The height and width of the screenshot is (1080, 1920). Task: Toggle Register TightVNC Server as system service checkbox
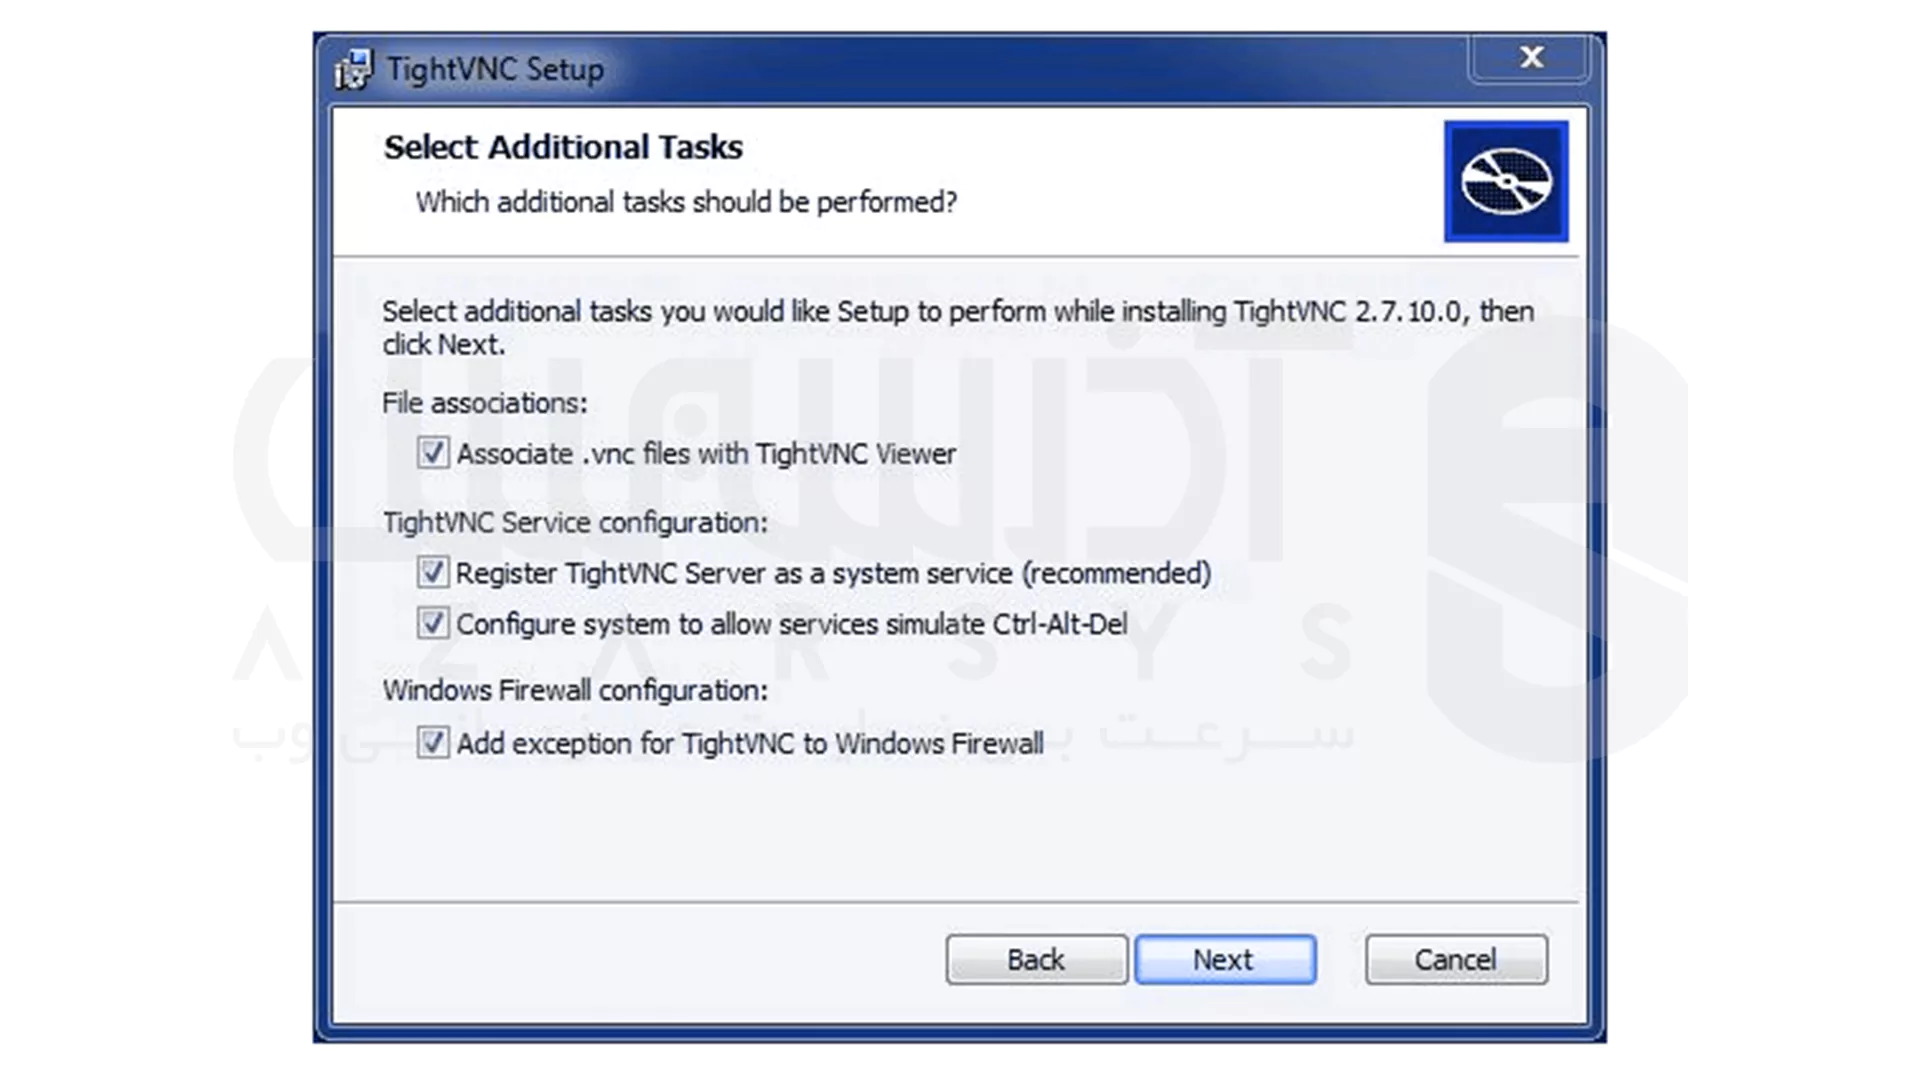pos(433,573)
